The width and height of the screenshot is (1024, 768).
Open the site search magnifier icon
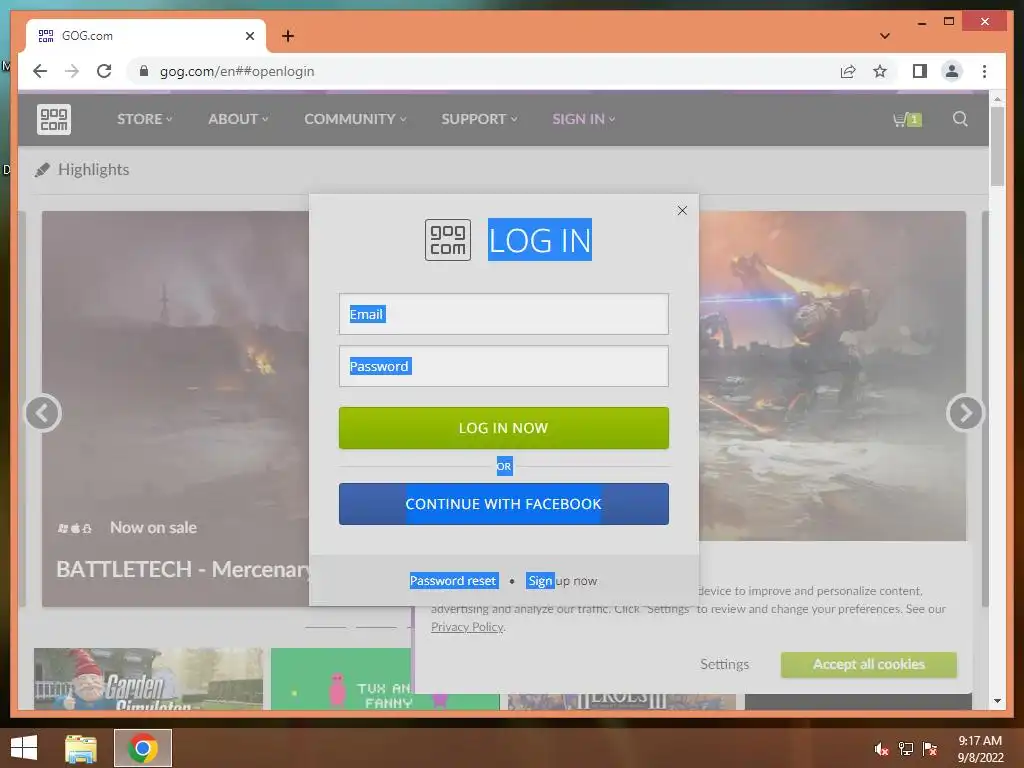(x=960, y=119)
